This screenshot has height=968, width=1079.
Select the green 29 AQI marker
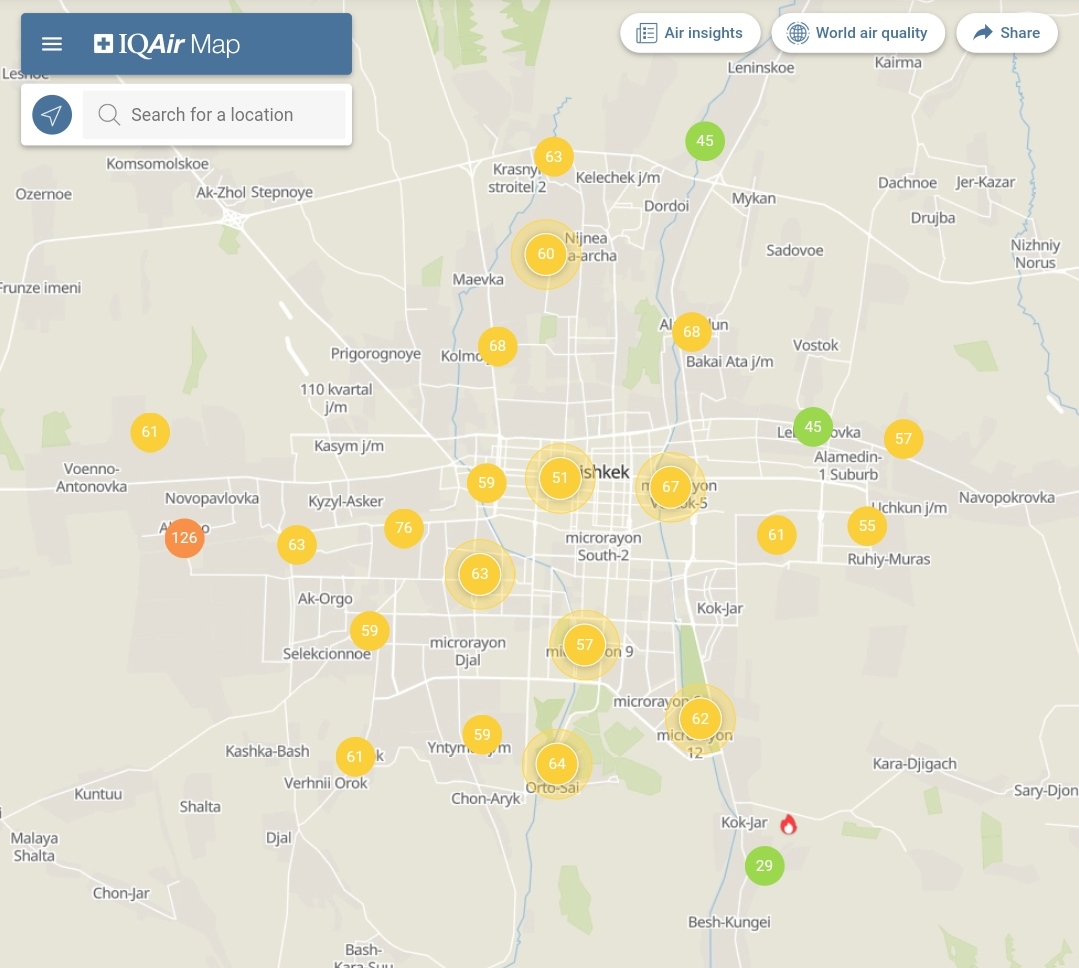click(764, 865)
